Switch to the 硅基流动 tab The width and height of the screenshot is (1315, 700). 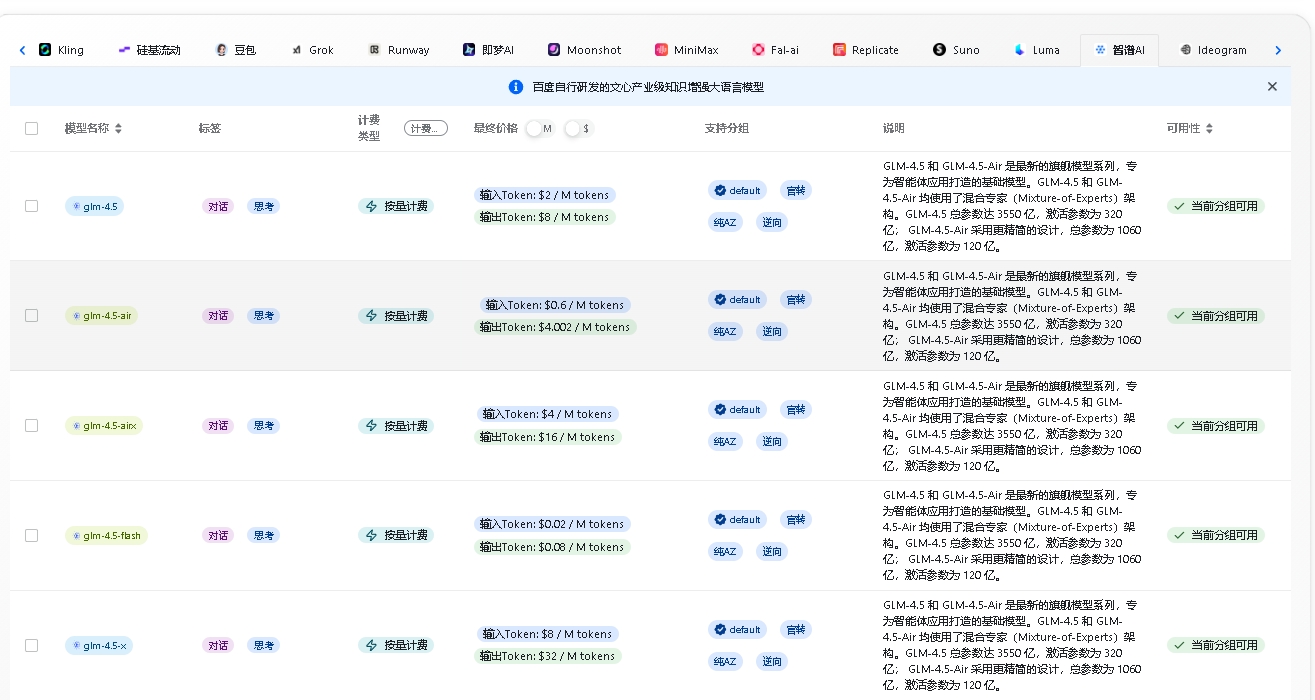coord(149,50)
